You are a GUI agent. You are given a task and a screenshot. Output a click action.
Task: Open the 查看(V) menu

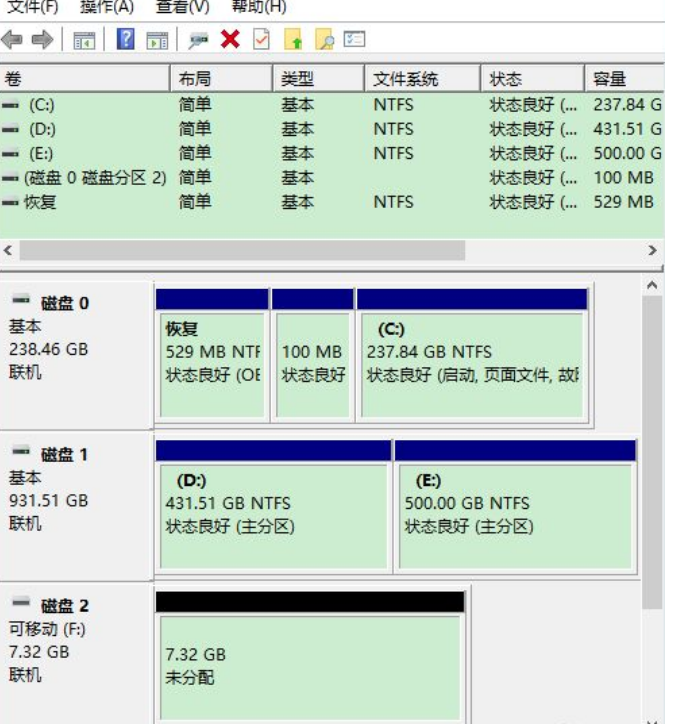[182, 7]
